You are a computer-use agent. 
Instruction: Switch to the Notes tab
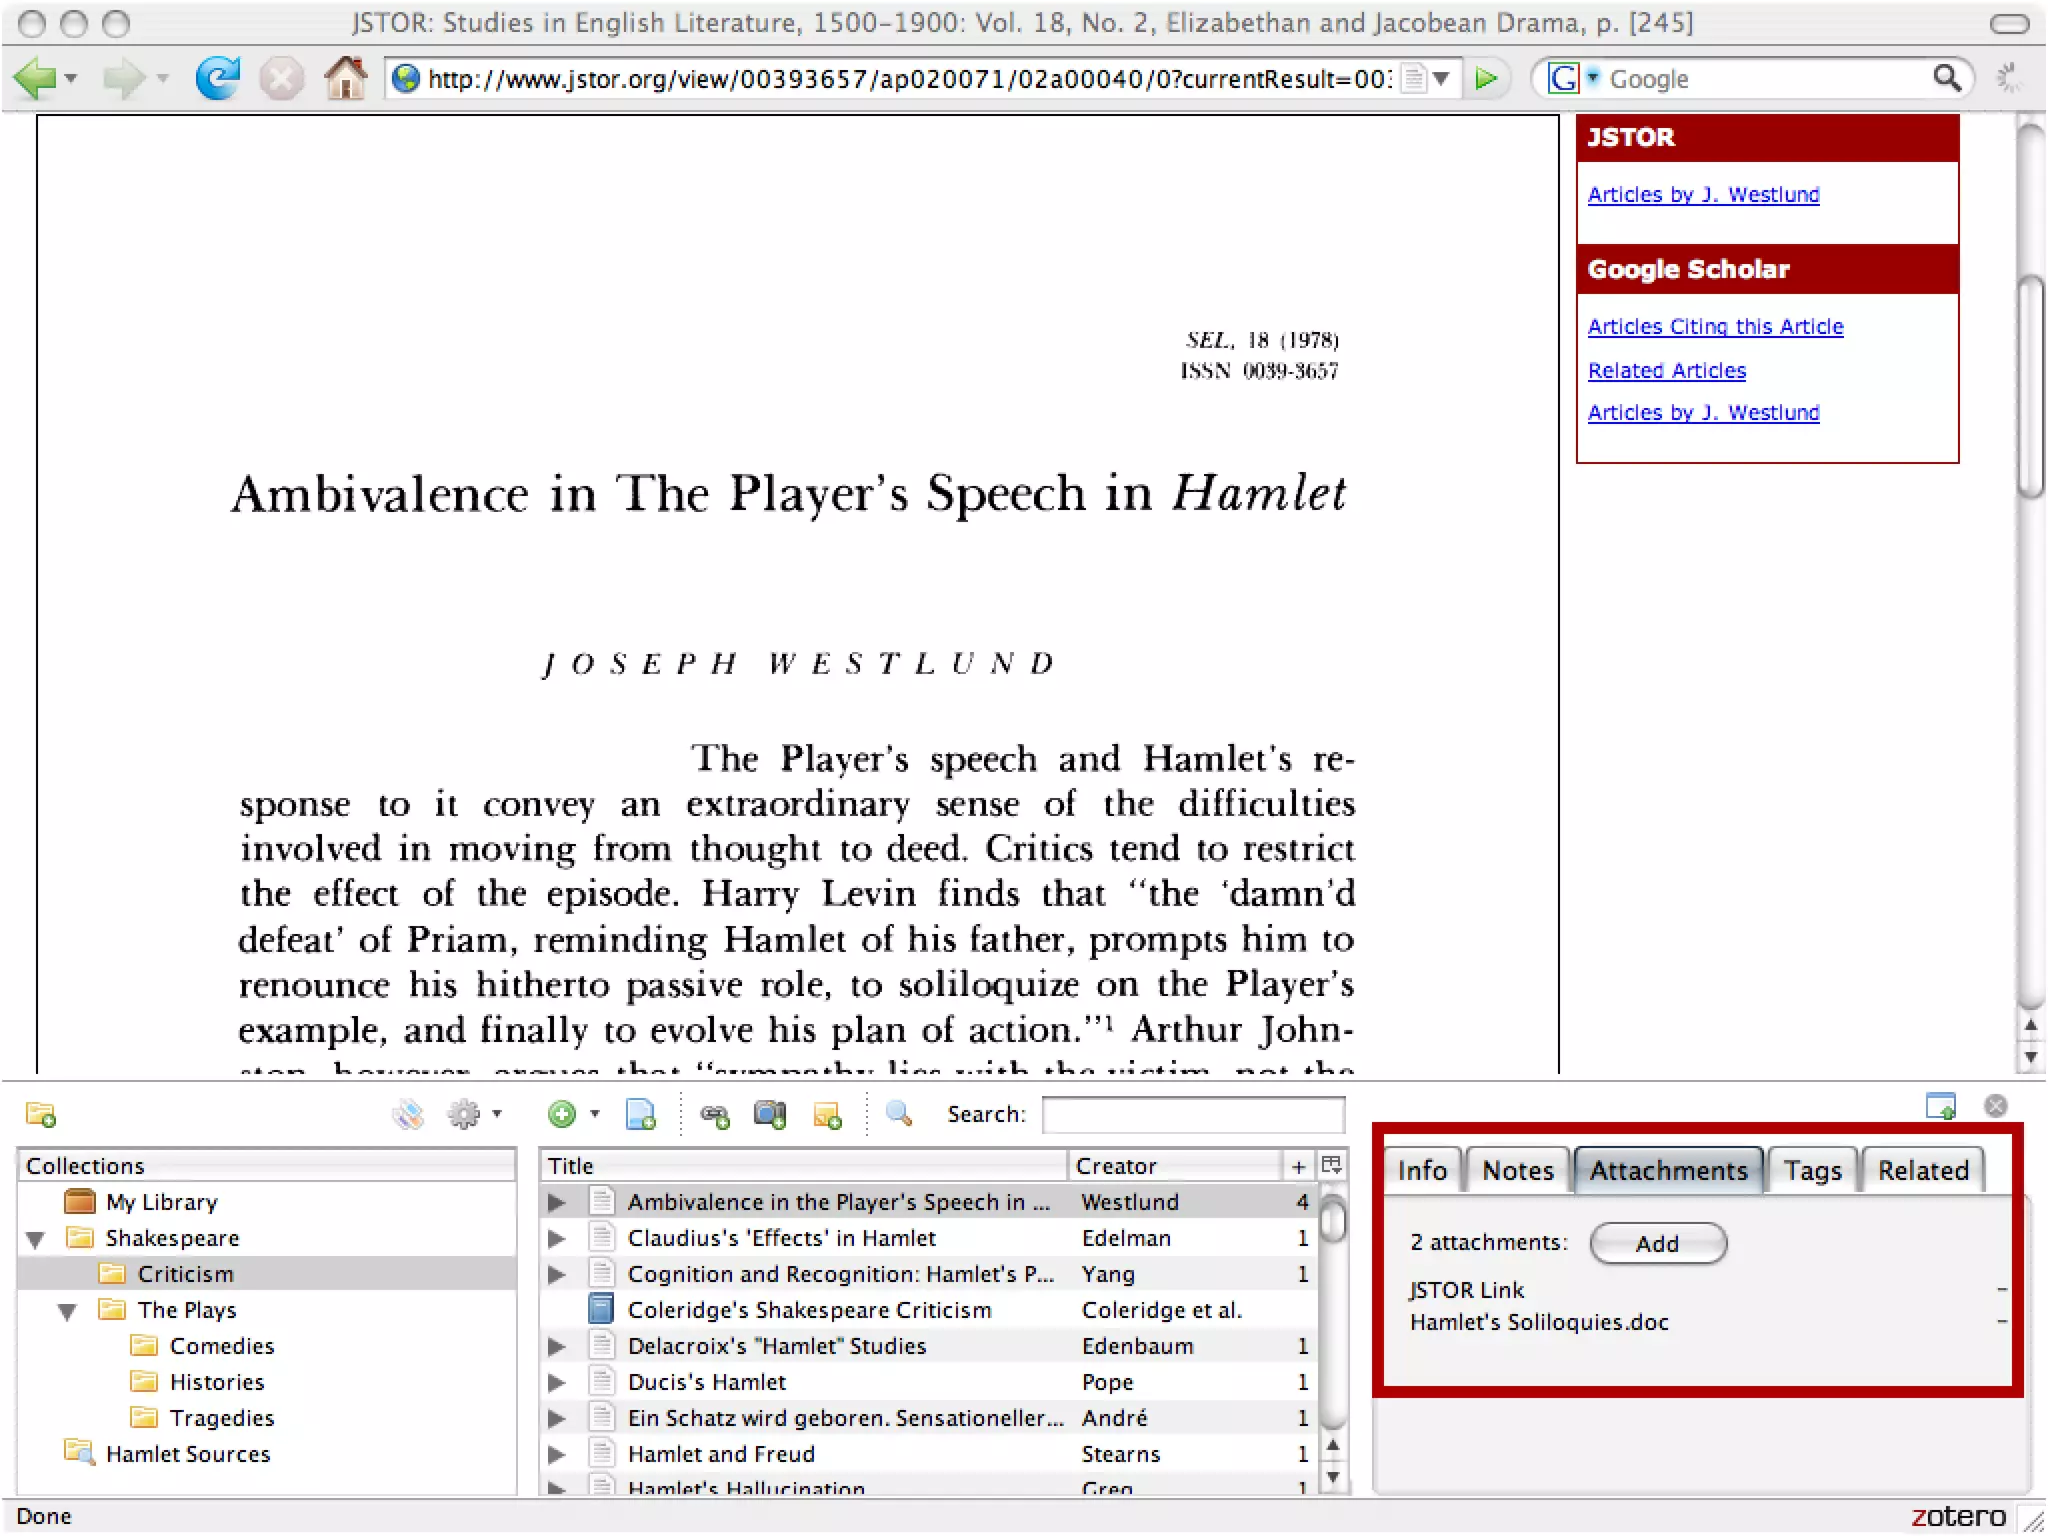point(1516,1170)
